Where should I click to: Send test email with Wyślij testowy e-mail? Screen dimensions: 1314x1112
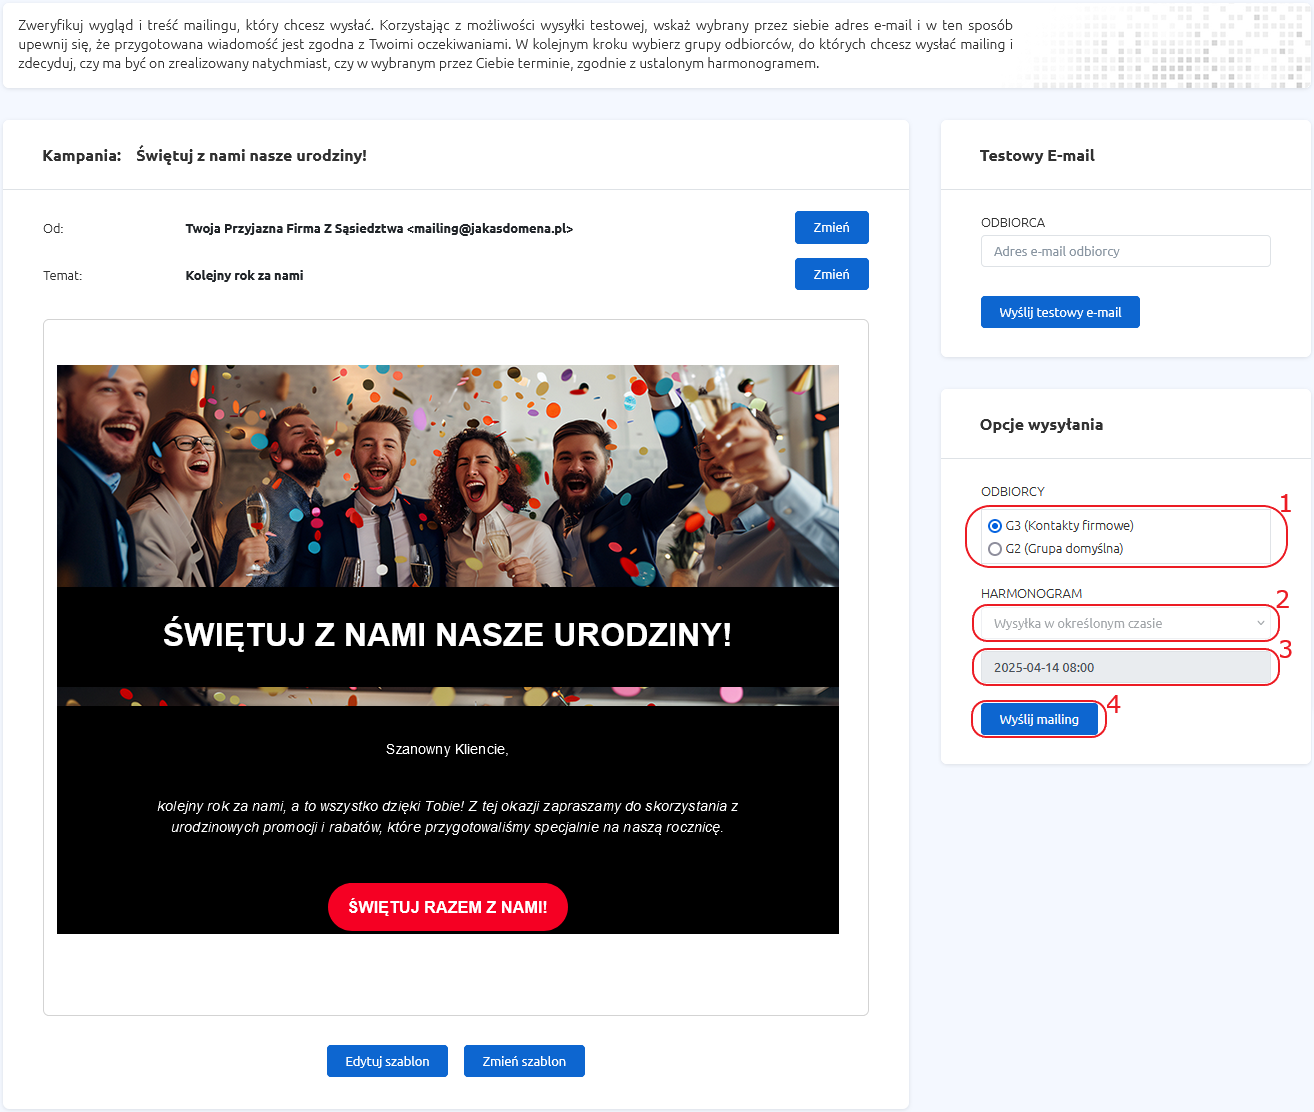(x=1060, y=312)
